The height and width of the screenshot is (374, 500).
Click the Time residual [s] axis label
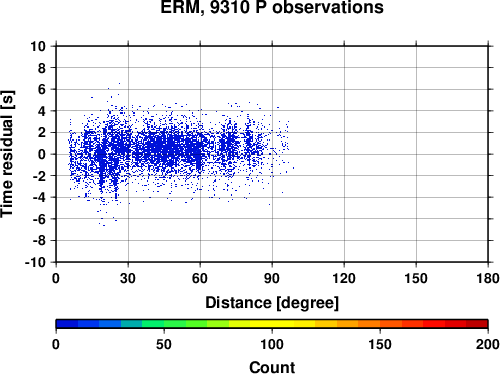pos(7,154)
